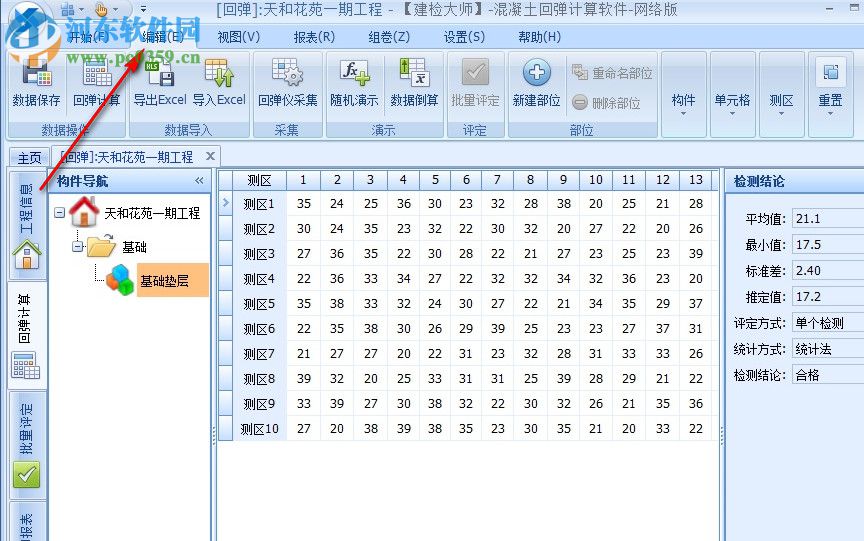Click the hand icon in quick access toolbar
Screen dimensions: 864x541
pyautogui.click(x=101, y=9)
